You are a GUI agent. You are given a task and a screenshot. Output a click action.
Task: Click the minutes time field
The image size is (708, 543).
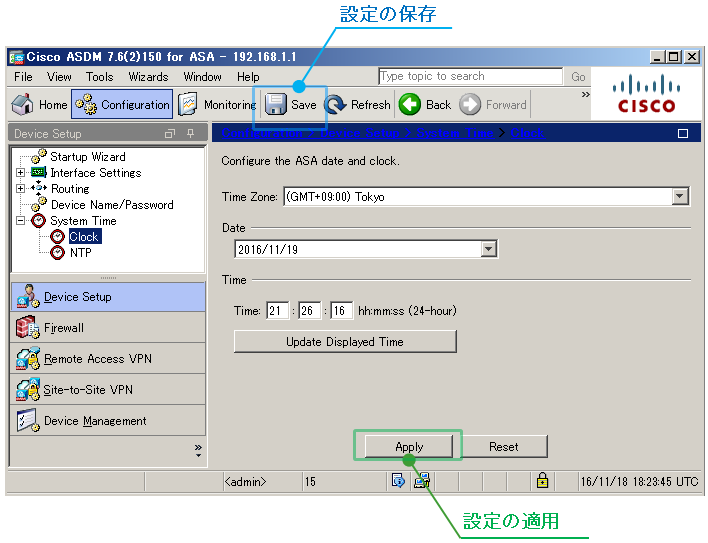(309, 311)
